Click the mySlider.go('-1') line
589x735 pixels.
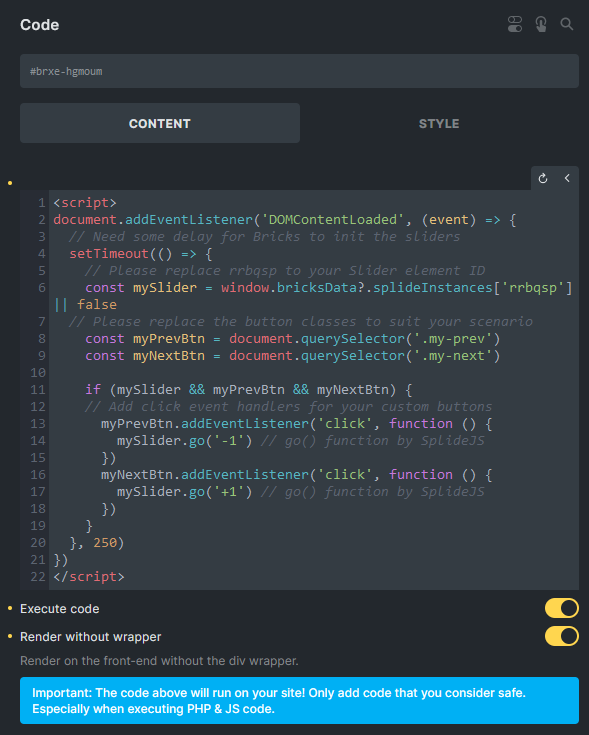[300, 441]
